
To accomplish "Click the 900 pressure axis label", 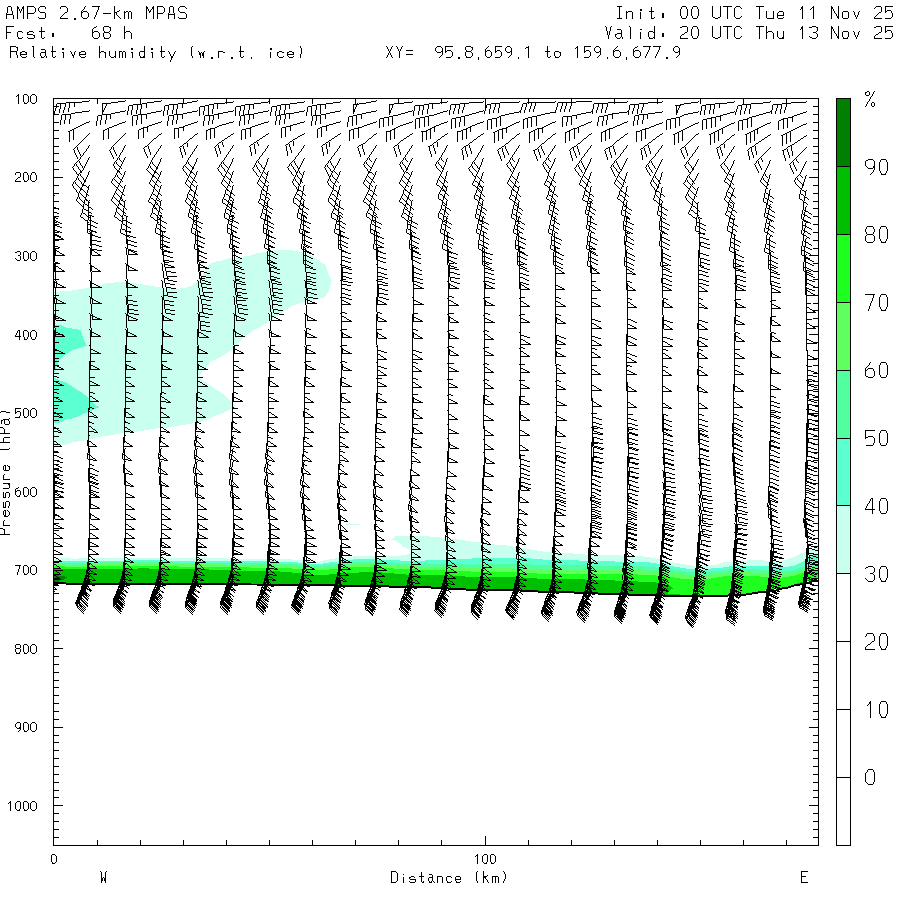I will 26,727.
